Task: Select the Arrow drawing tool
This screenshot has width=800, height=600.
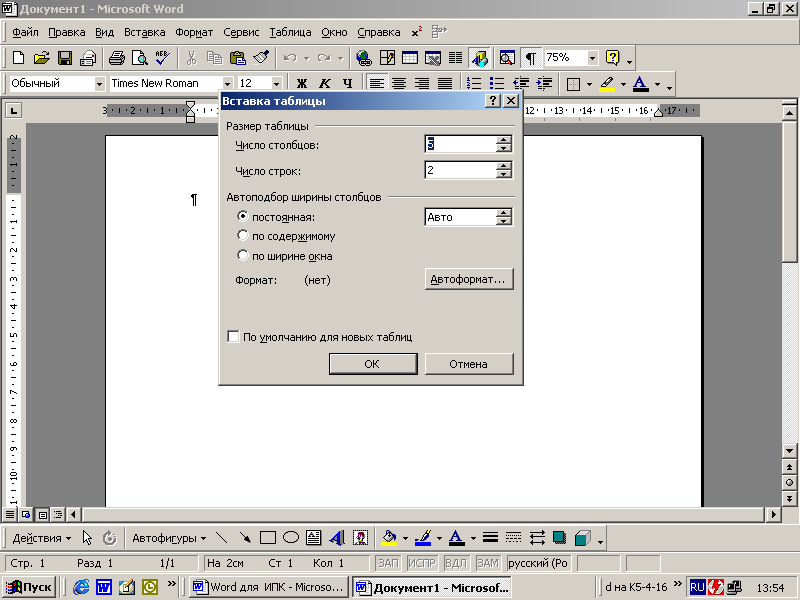Action: pos(245,538)
